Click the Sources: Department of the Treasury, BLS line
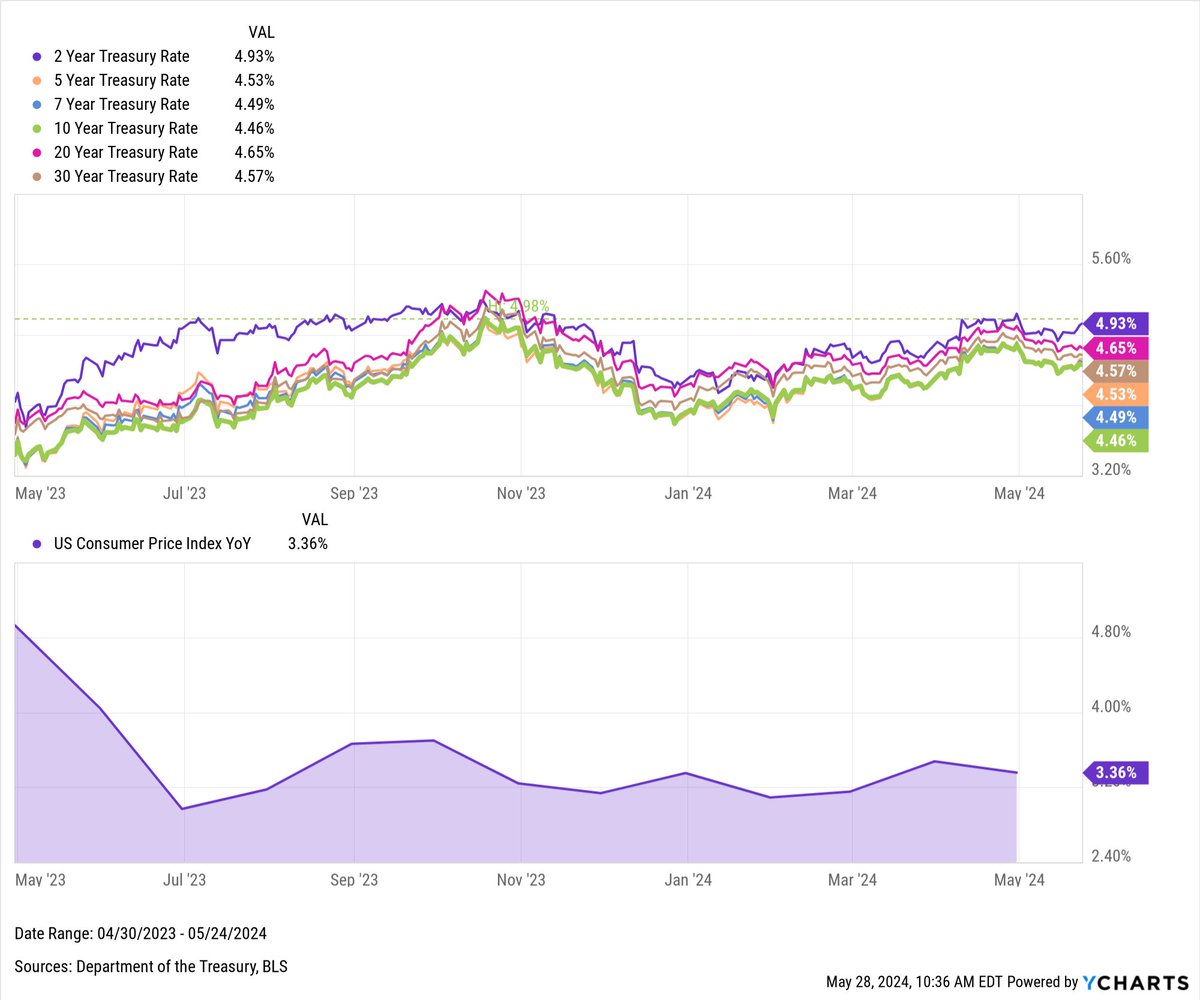1200x1000 pixels. (151, 967)
